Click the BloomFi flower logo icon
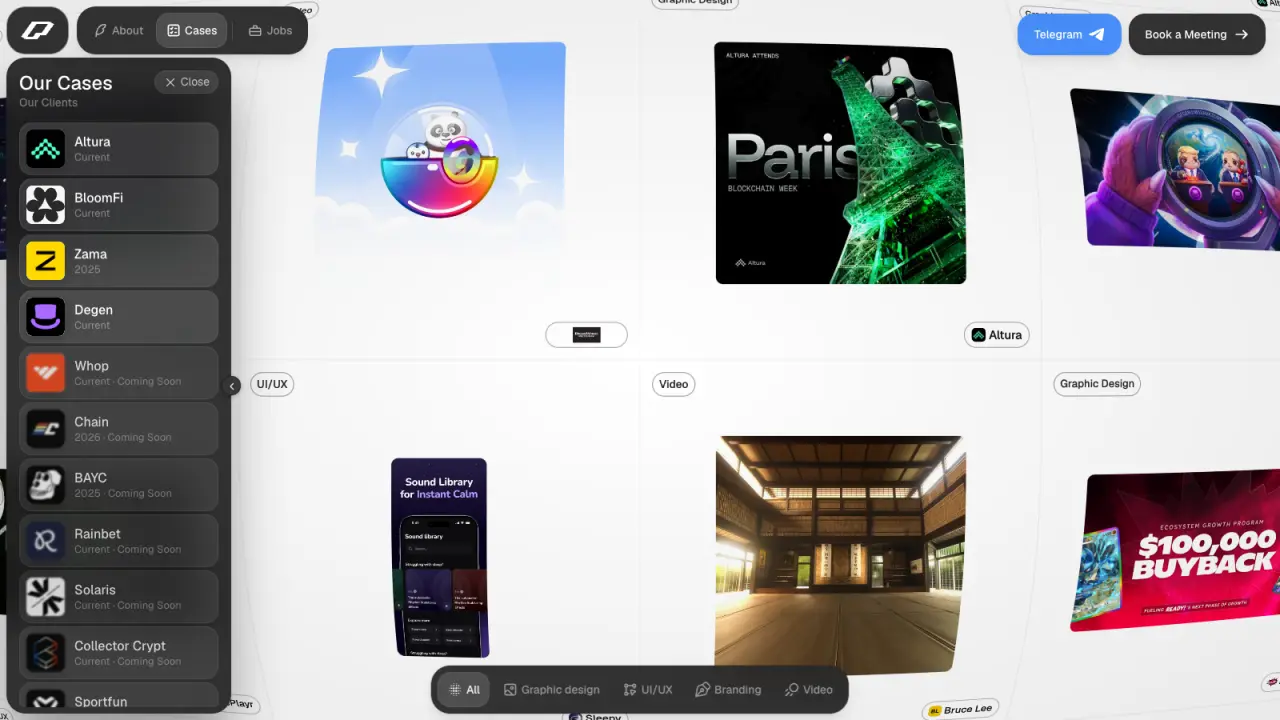The image size is (1280, 720). (x=45, y=205)
